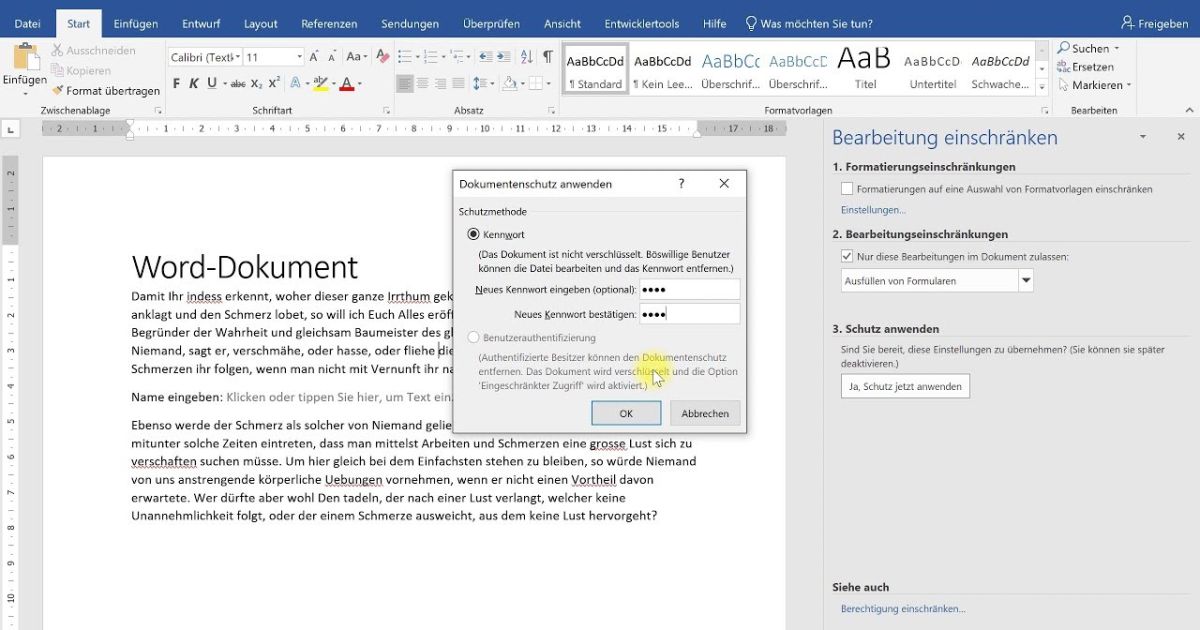Open Absatz dialog launcher
This screenshot has height=630, width=1200.
pyautogui.click(x=551, y=110)
